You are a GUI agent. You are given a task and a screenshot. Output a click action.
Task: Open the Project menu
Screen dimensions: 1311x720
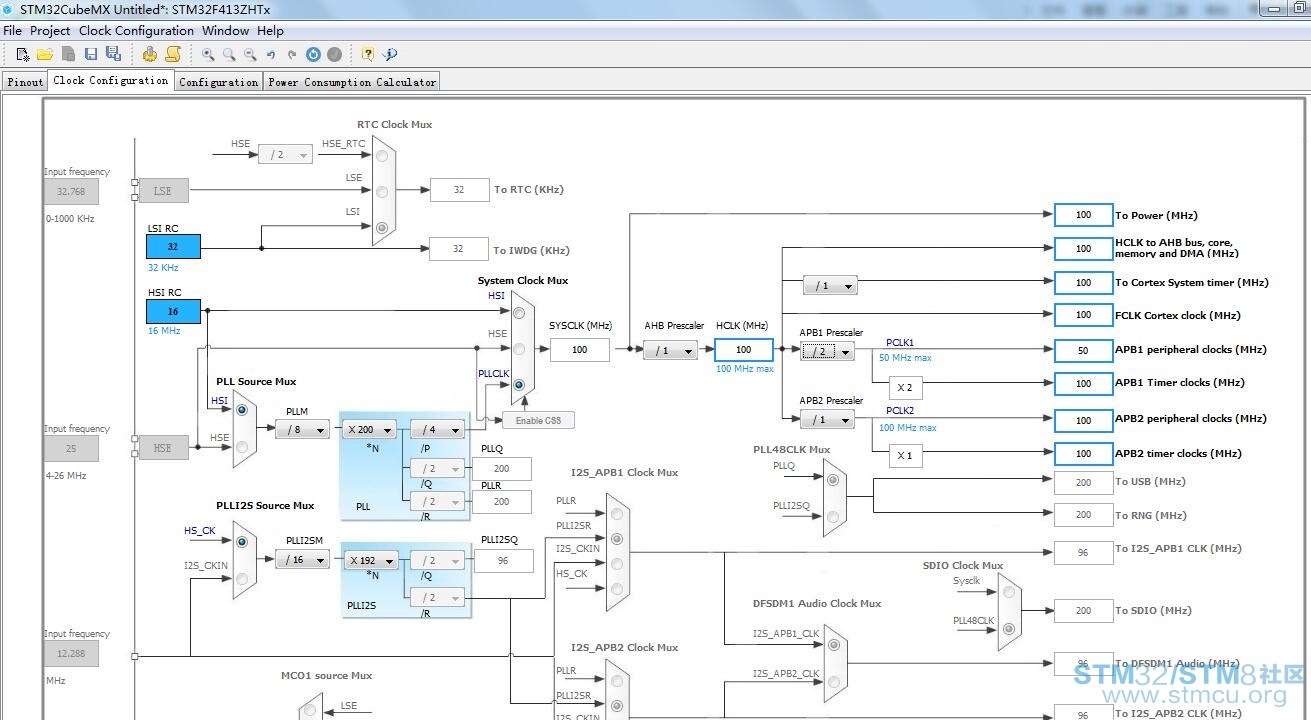coord(50,31)
